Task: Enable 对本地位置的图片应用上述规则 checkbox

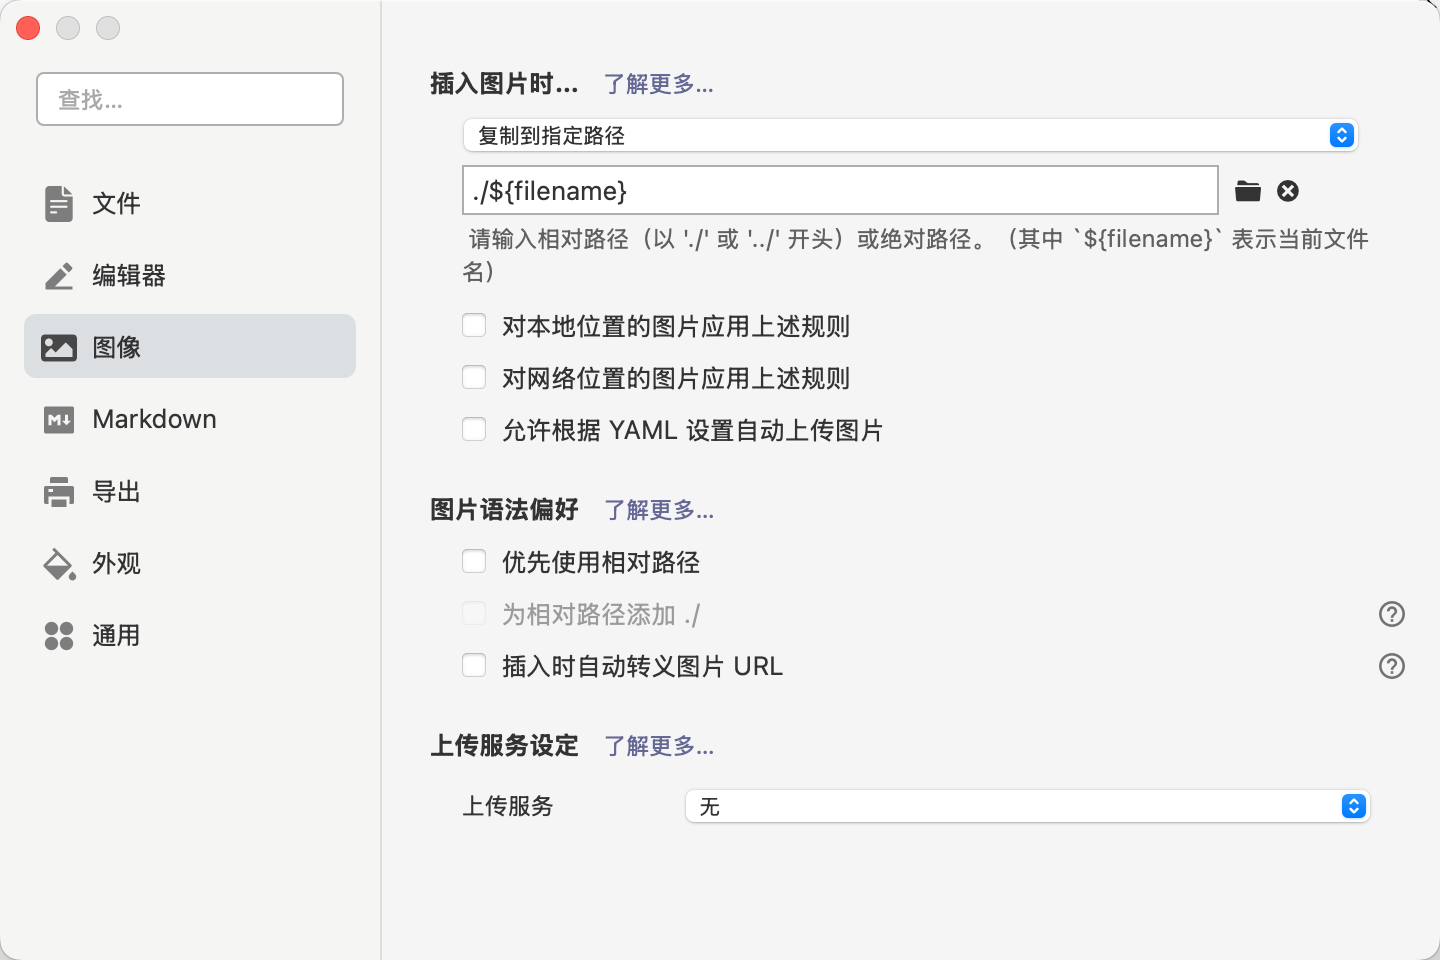Action: point(474,326)
